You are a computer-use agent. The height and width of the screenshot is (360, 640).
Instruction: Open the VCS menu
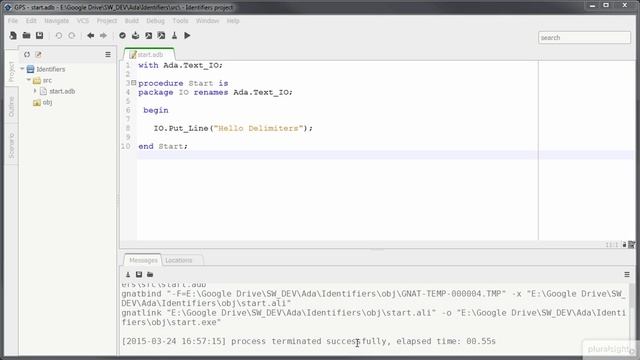(83, 21)
